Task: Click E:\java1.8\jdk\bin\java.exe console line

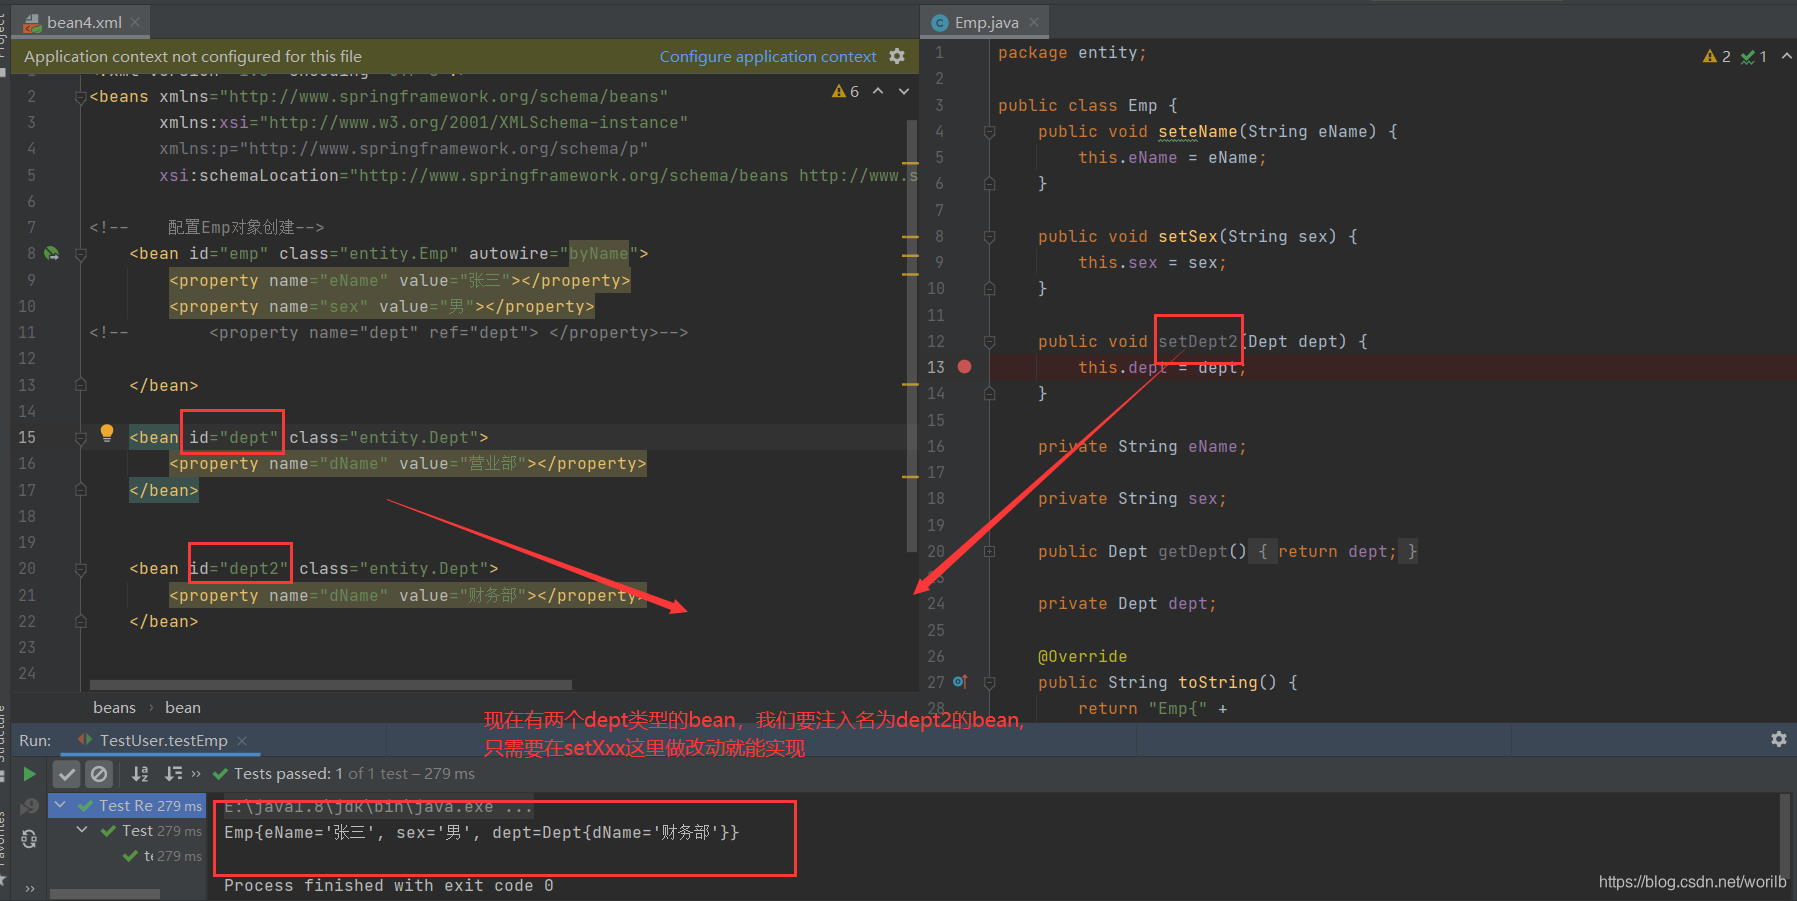Action: pos(378,806)
